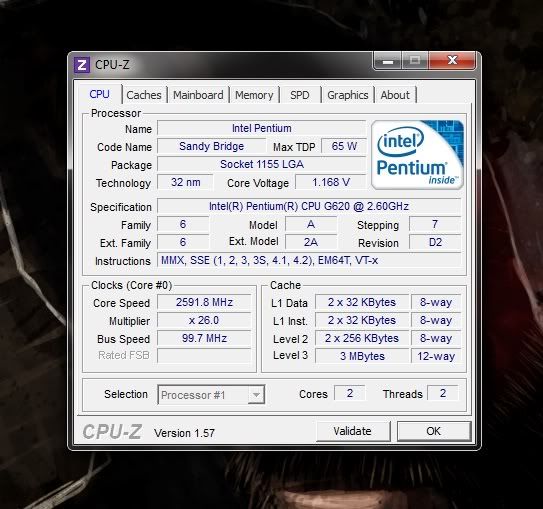Click the Ext. Model value 2A

pos(311,242)
